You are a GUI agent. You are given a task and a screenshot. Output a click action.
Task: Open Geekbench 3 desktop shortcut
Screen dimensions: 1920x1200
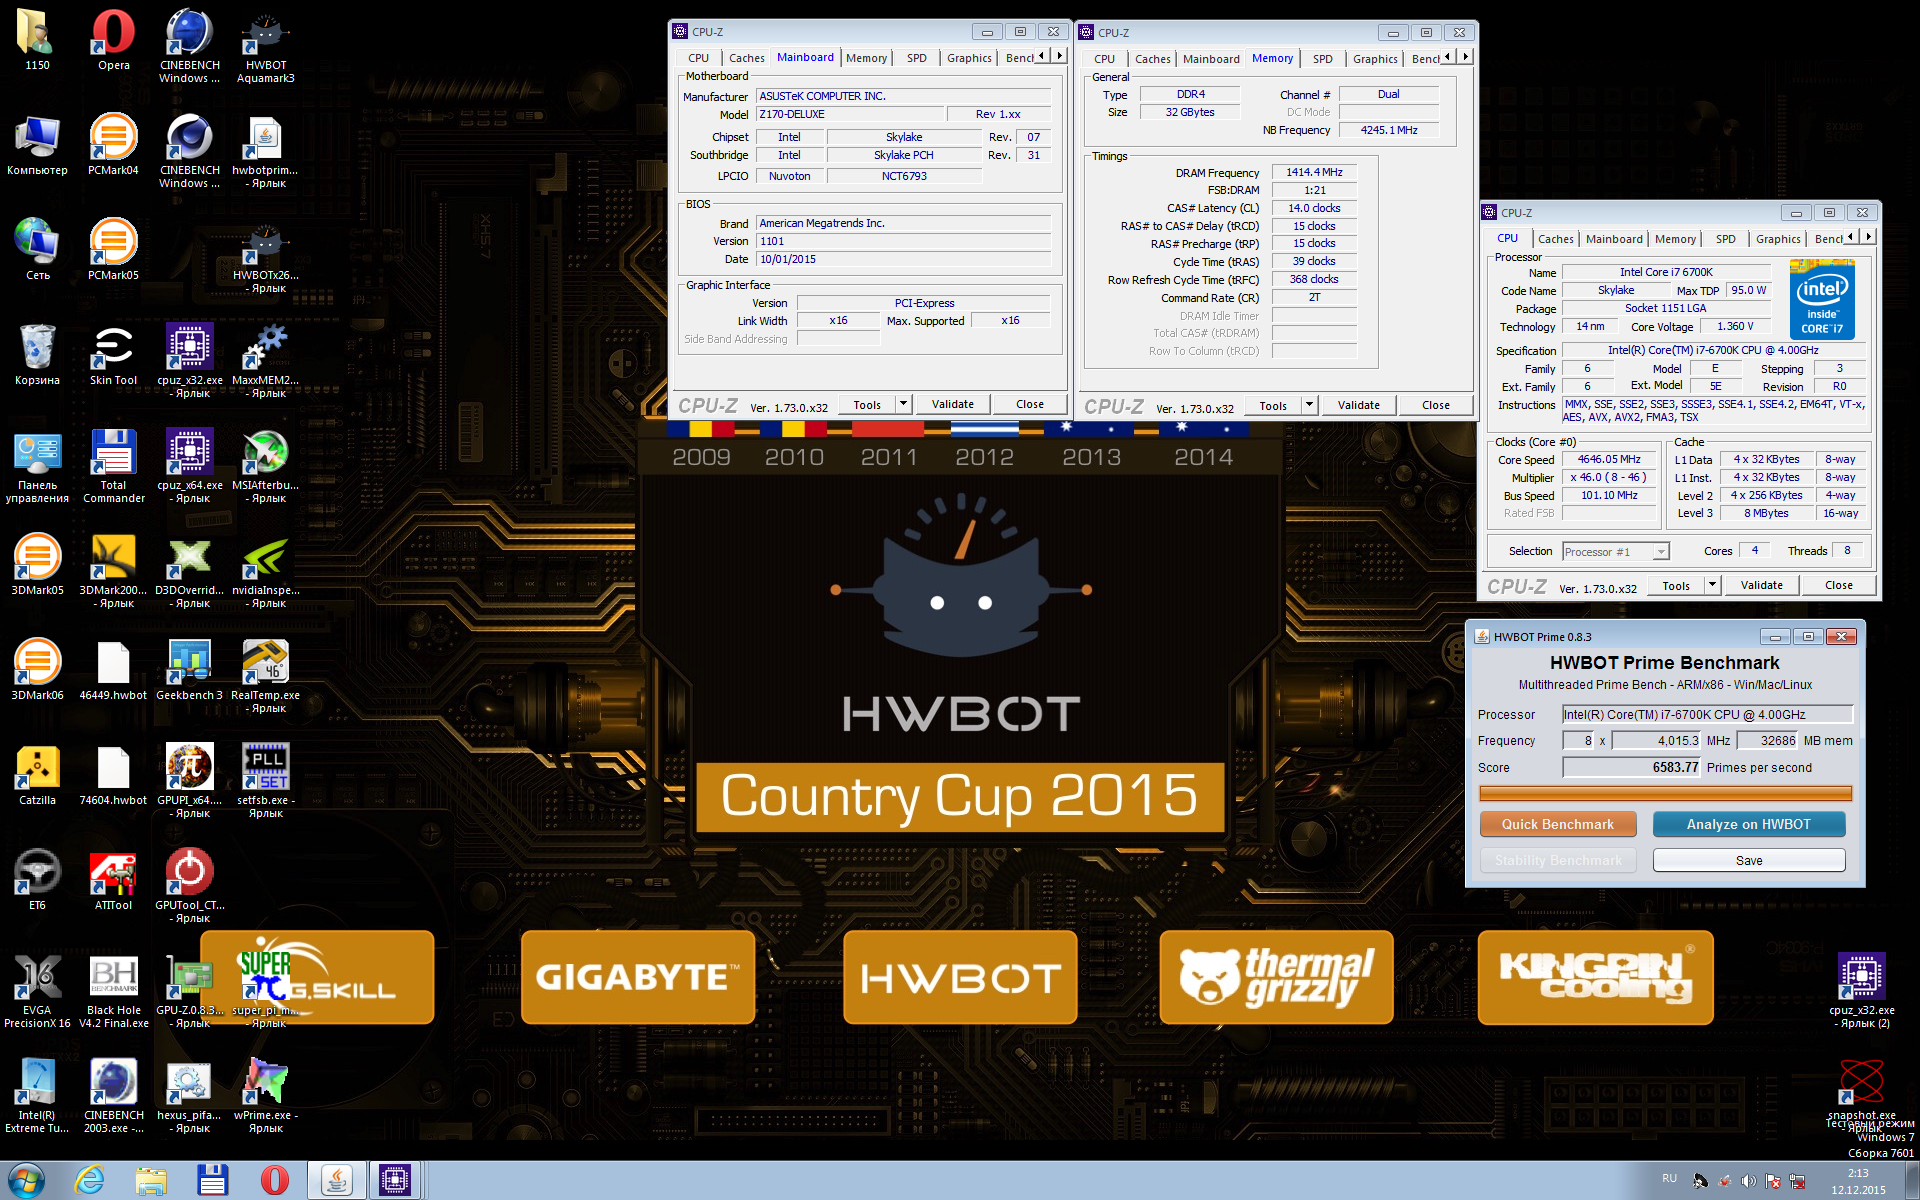click(189, 670)
